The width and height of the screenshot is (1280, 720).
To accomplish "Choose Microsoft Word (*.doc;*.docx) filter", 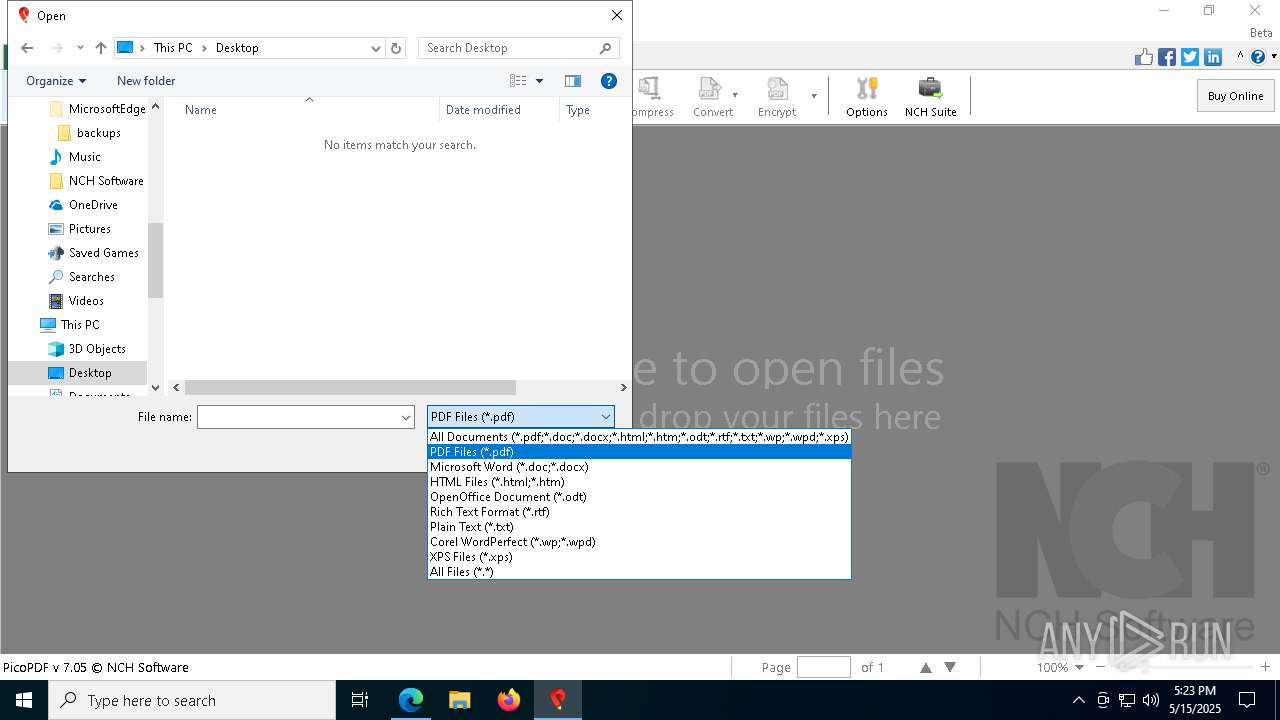I will [639, 467].
